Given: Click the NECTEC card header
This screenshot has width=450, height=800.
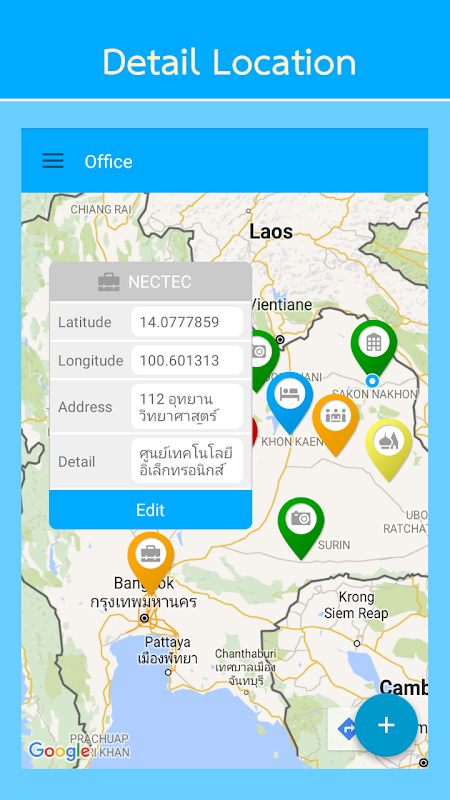Looking at the screenshot, I should click(x=151, y=282).
